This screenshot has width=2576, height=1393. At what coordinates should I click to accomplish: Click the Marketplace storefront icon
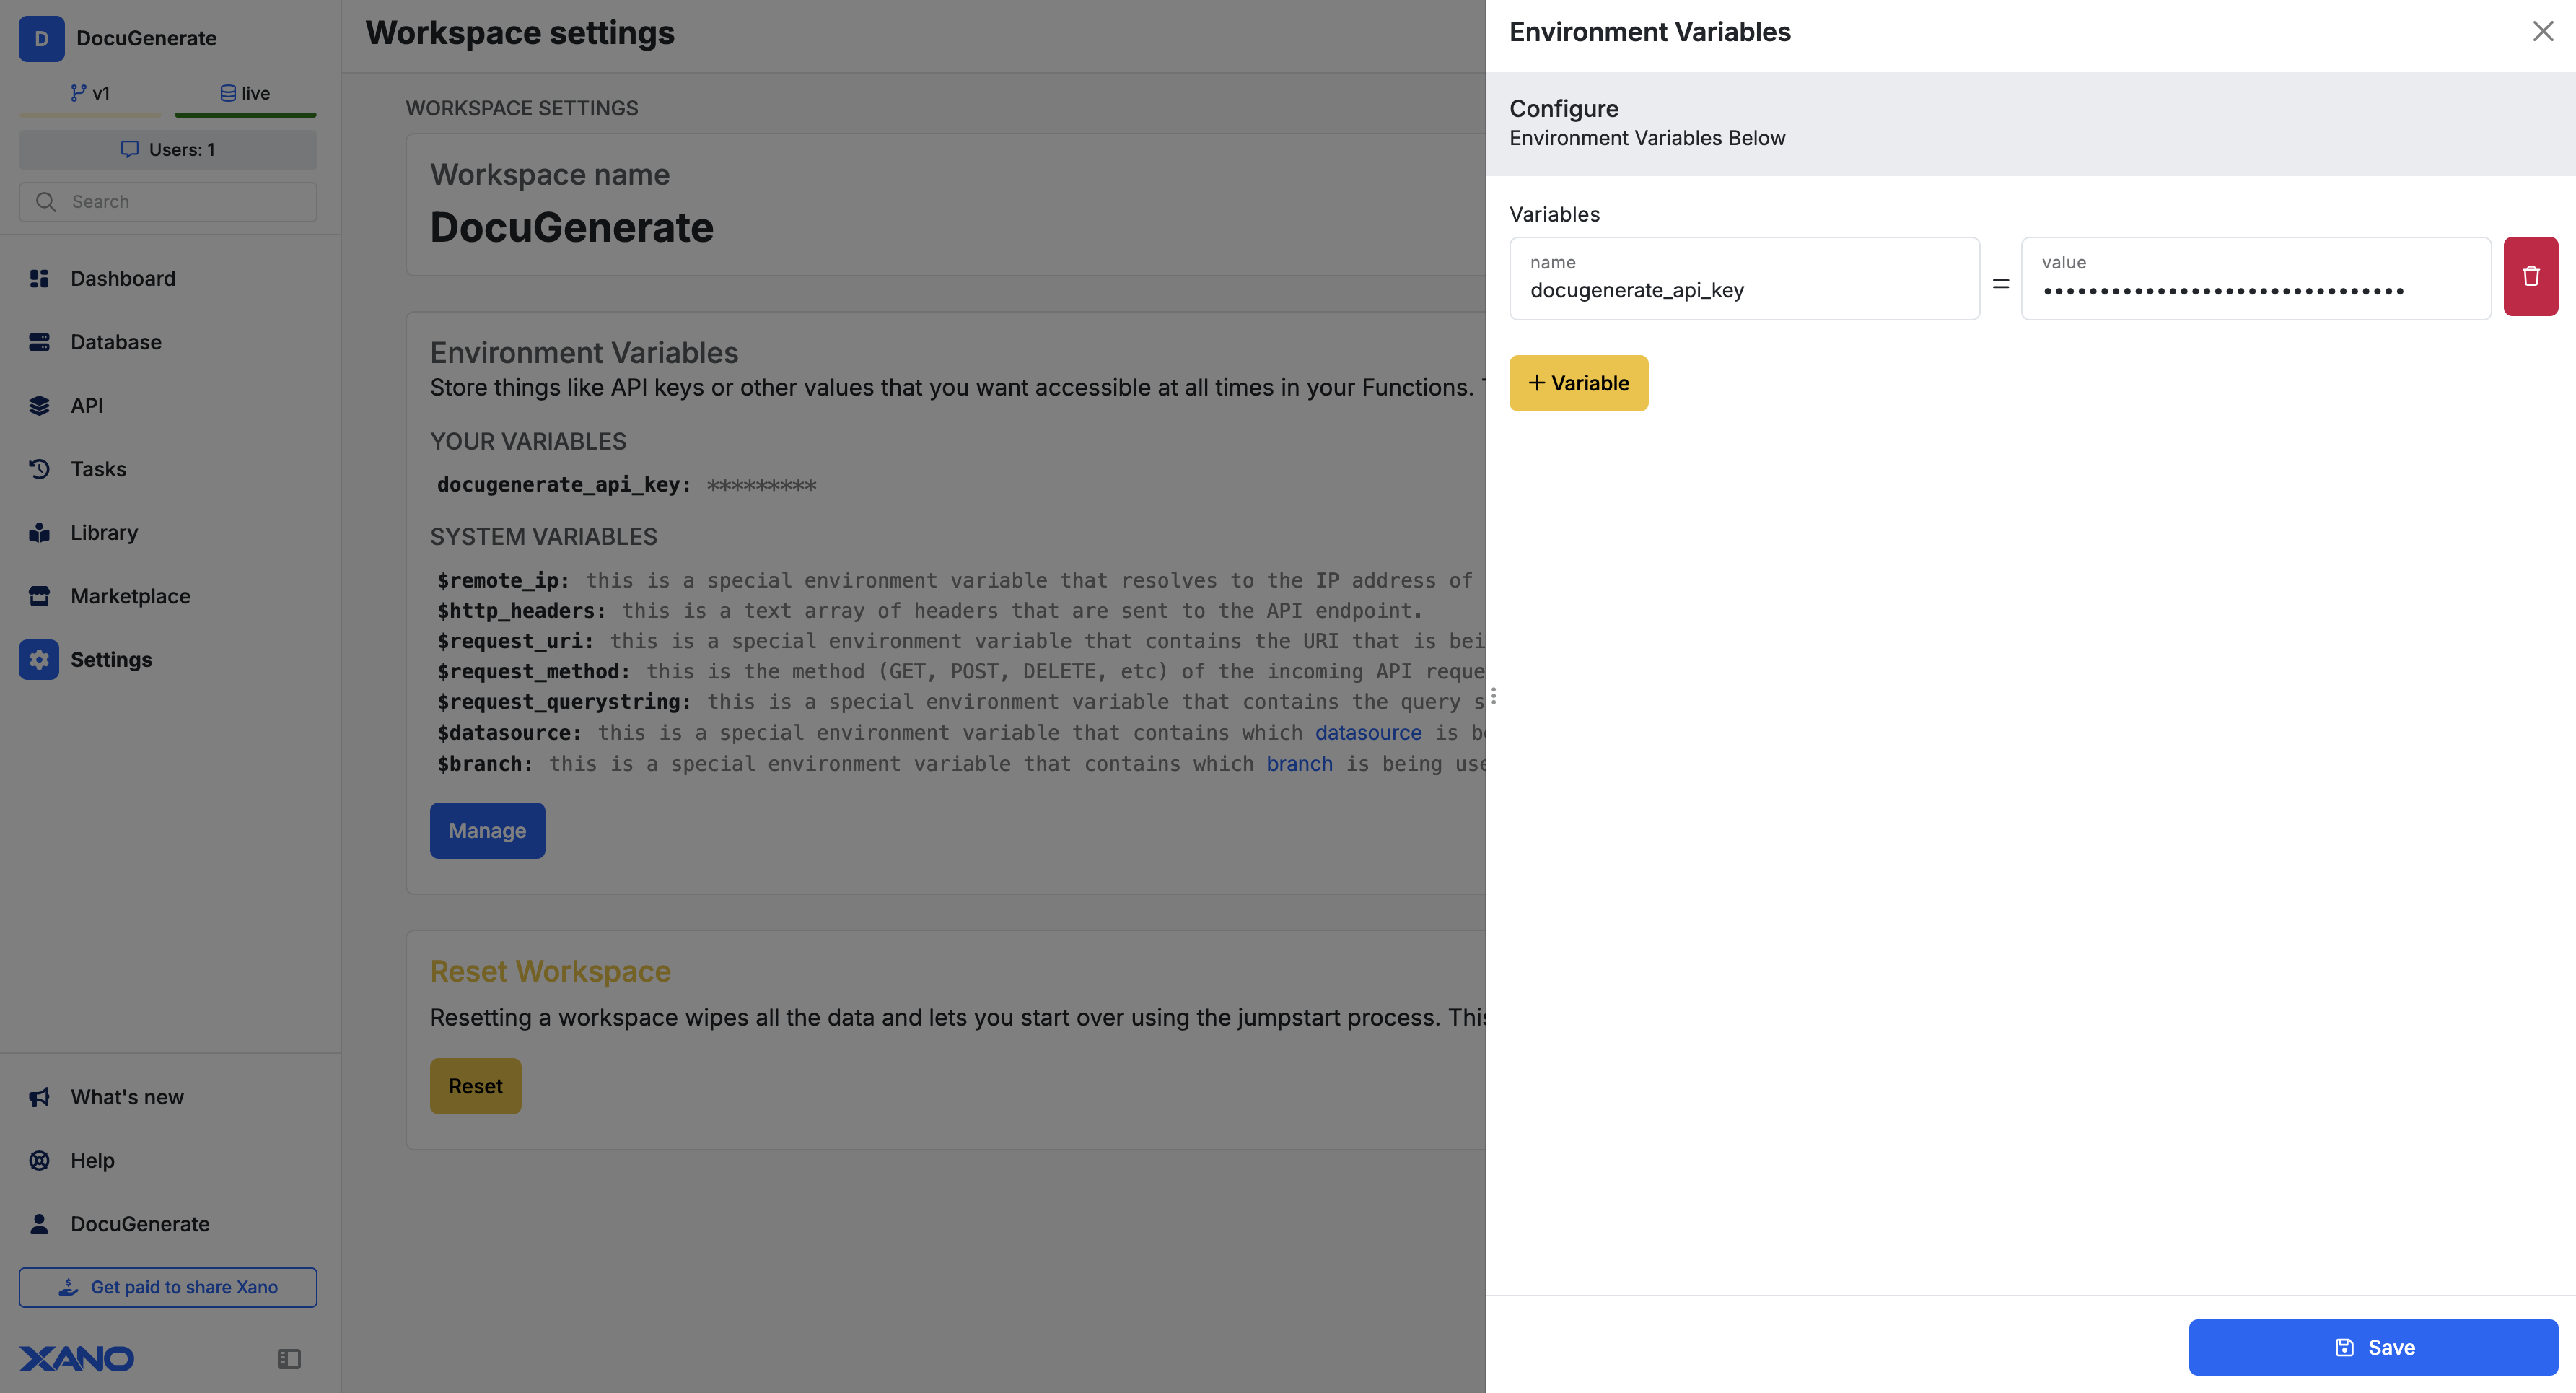[x=39, y=596]
